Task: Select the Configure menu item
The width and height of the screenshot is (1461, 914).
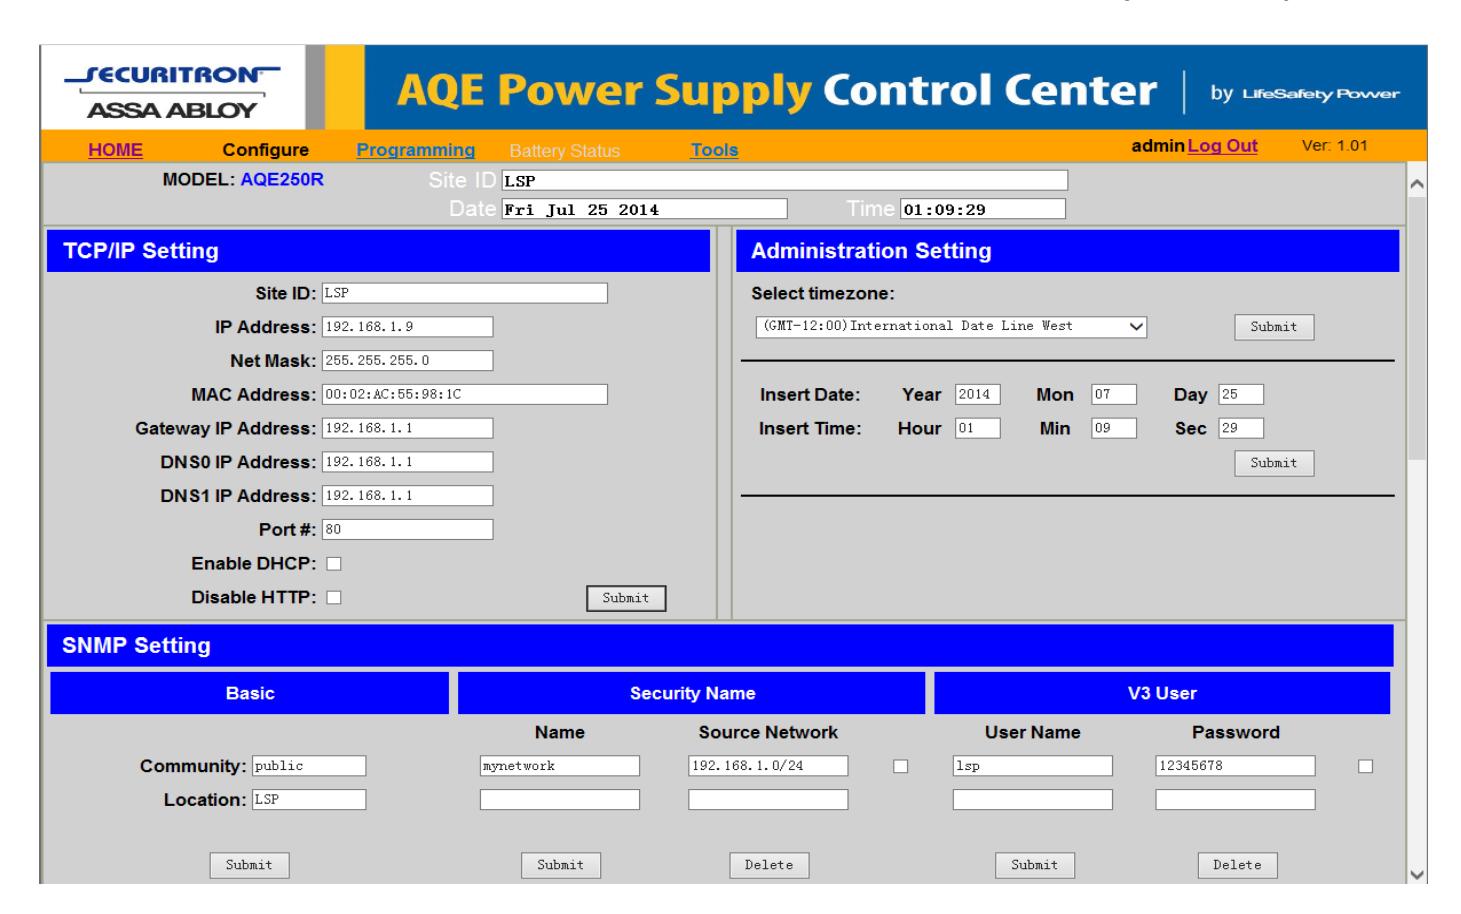Action: (265, 150)
